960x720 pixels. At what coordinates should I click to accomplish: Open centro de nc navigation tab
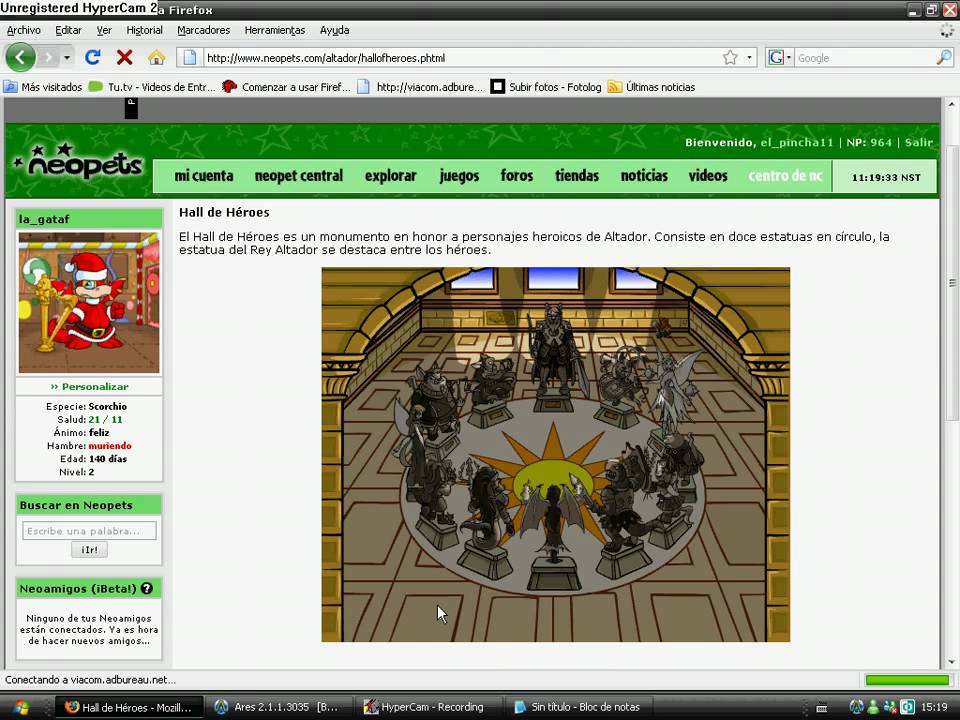click(x=785, y=176)
